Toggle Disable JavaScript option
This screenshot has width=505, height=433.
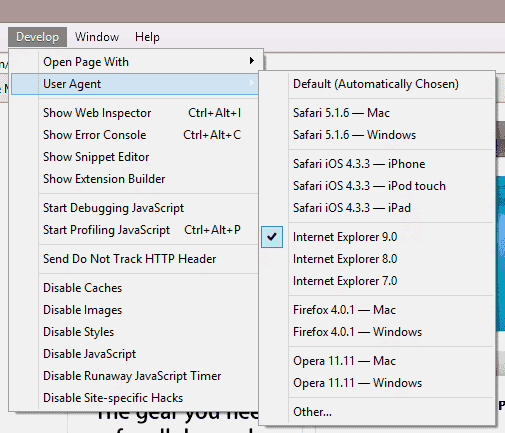[x=135, y=354]
